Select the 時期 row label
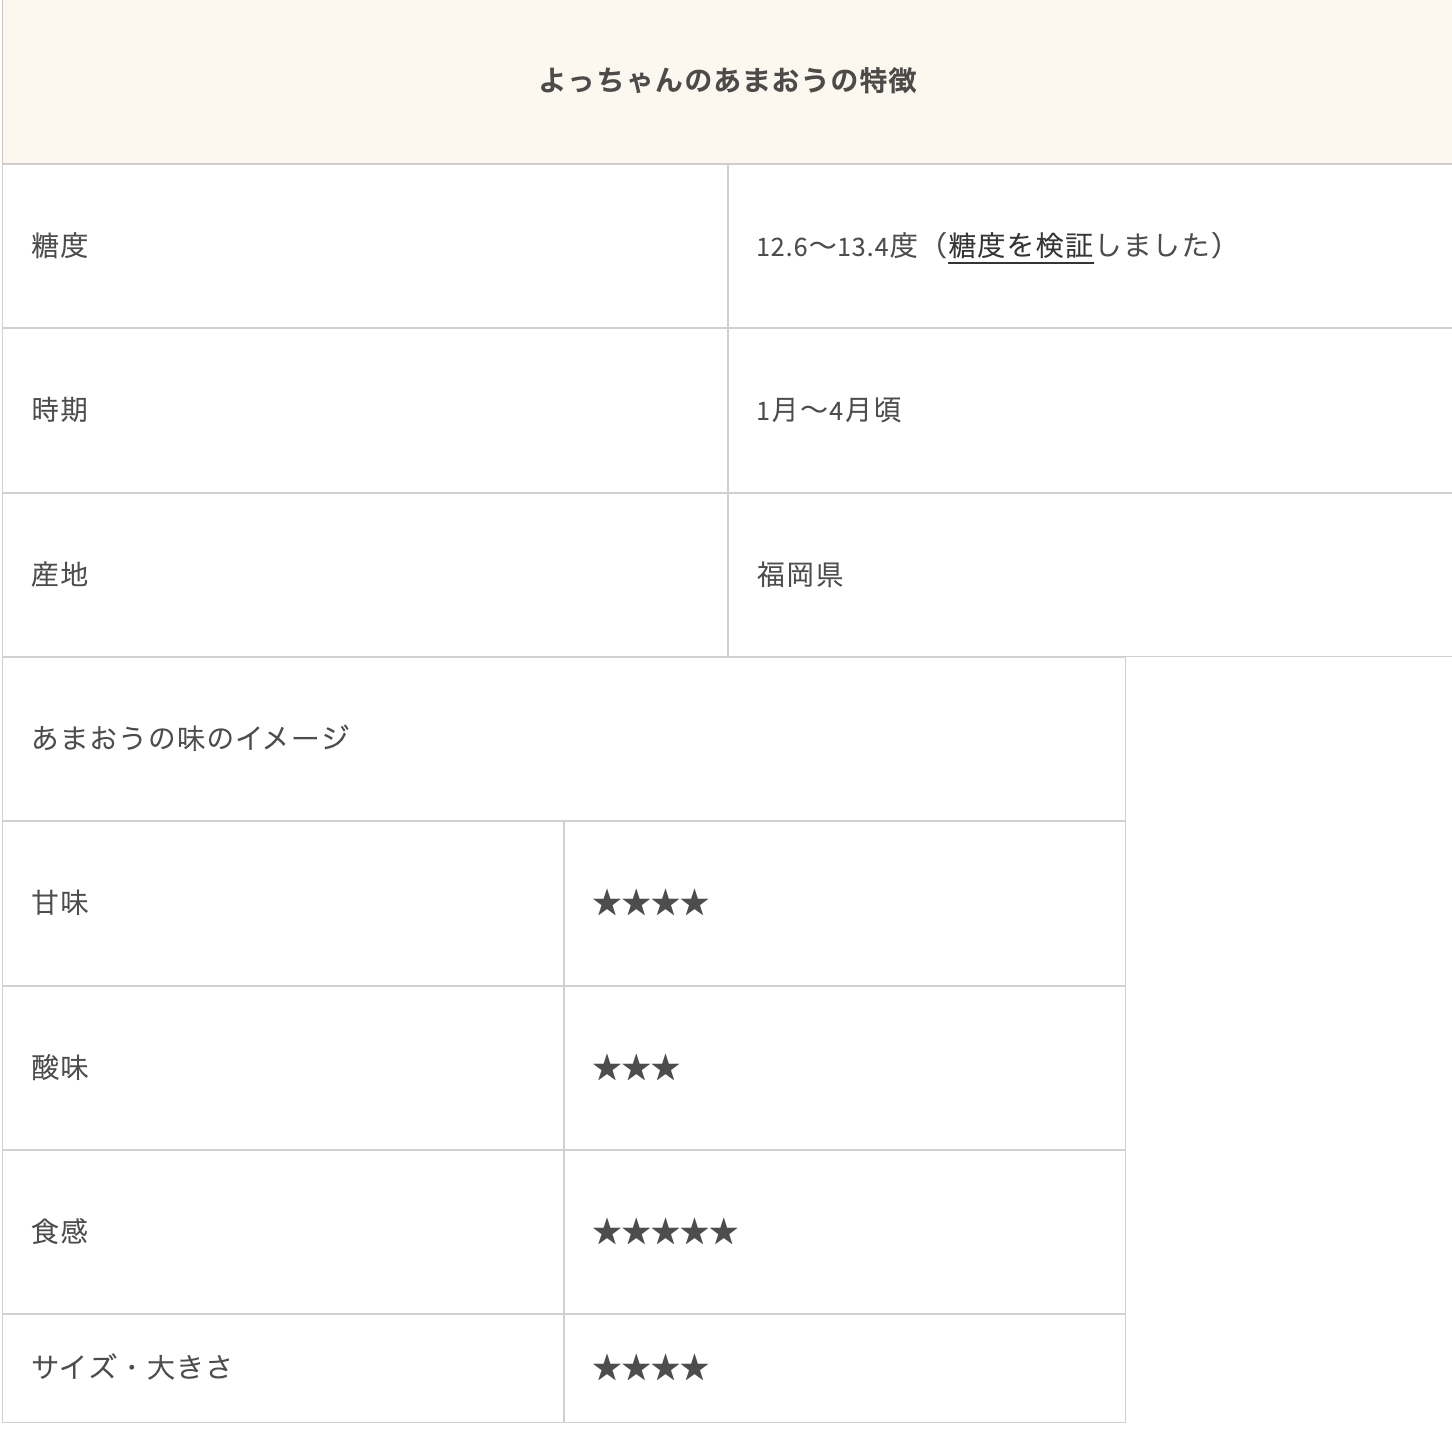 tap(60, 410)
